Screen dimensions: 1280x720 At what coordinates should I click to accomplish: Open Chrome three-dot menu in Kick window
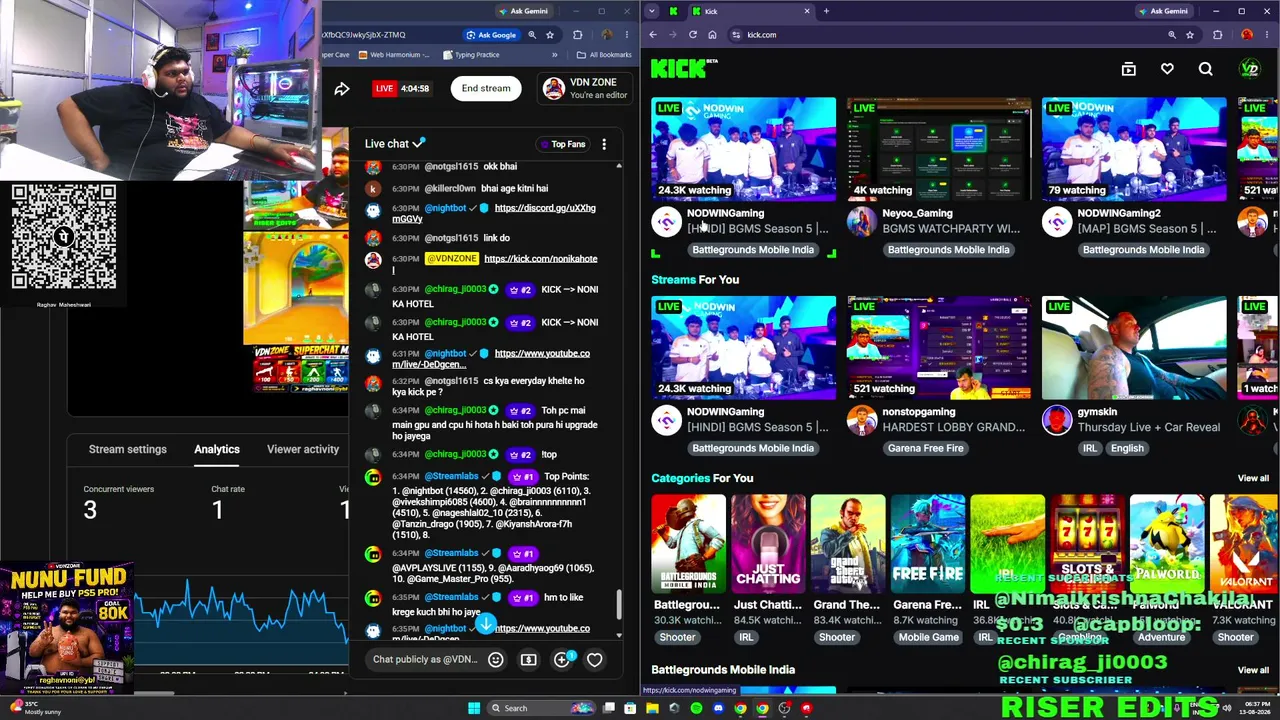pyautogui.click(x=1268, y=35)
